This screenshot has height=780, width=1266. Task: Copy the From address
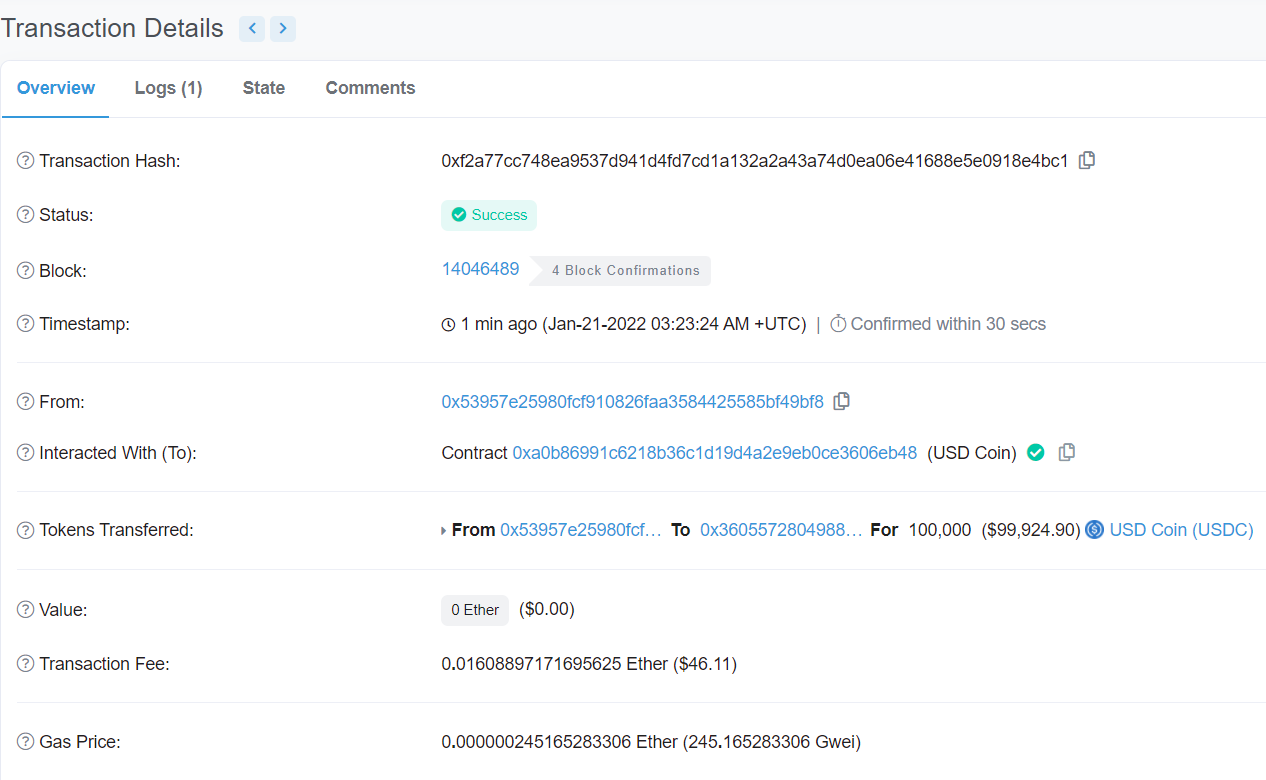coord(842,401)
